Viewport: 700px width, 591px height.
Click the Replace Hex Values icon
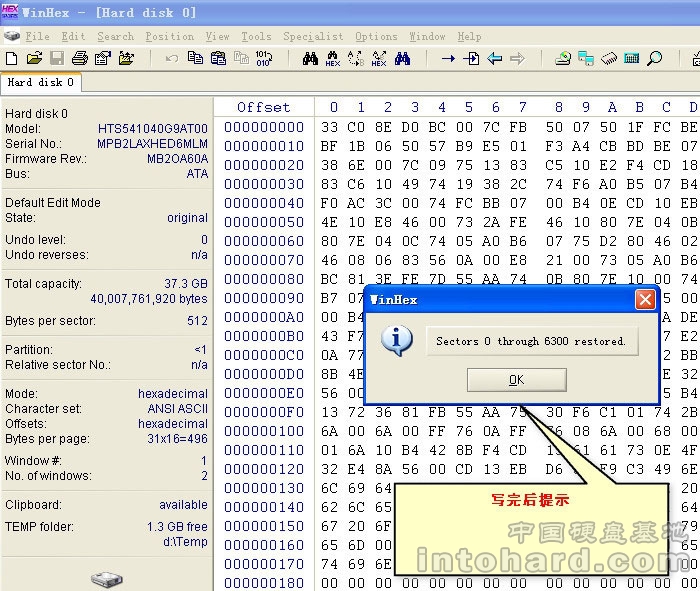click(x=379, y=58)
